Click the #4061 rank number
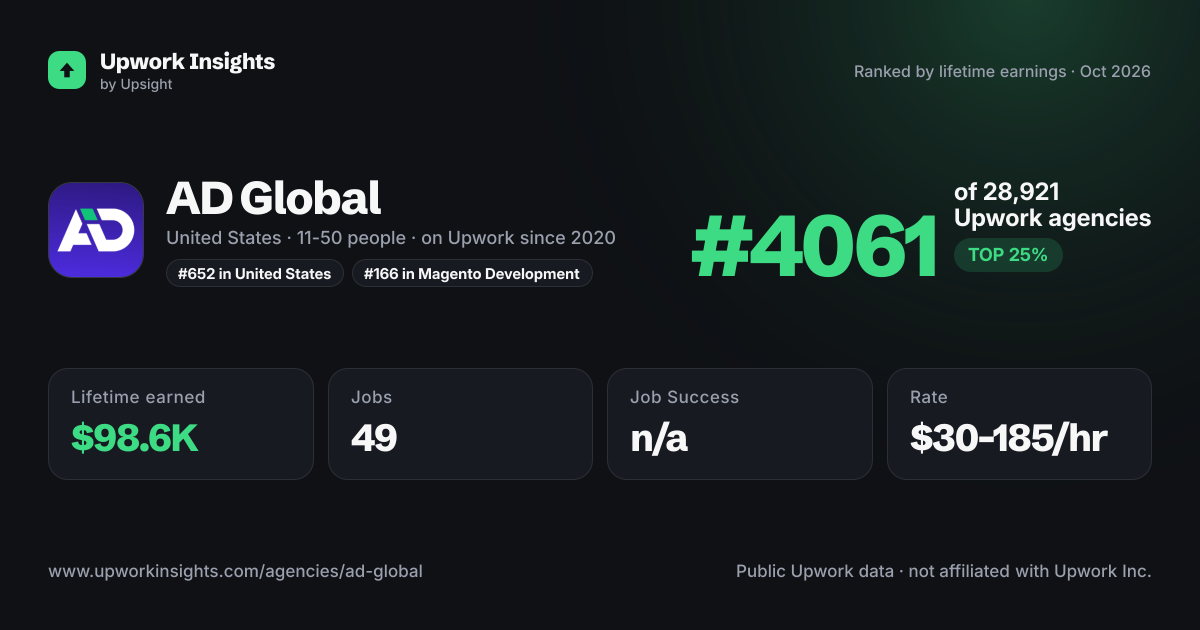This screenshot has width=1200, height=630. tap(815, 246)
